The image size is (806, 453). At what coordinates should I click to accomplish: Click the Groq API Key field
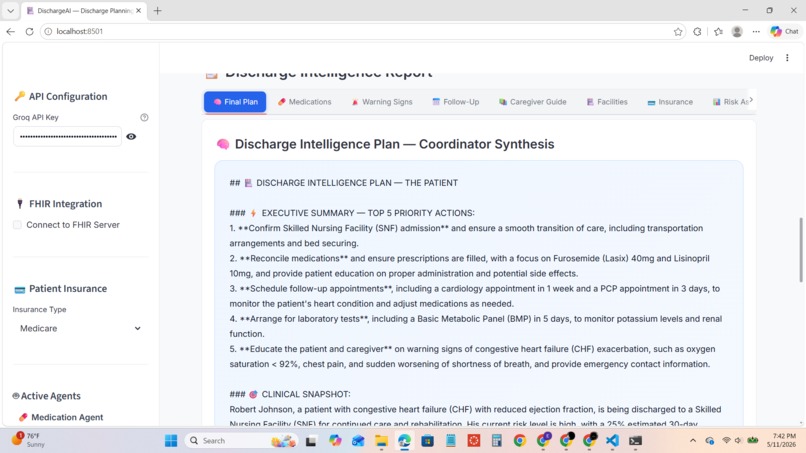tap(67, 136)
